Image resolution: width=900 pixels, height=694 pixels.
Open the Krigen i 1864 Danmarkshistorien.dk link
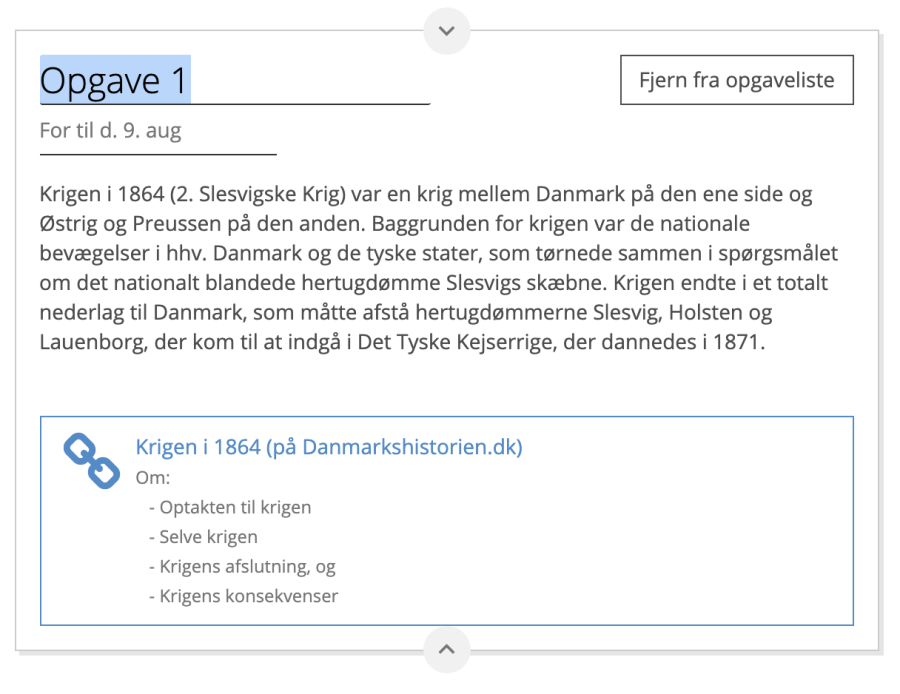[x=329, y=447]
